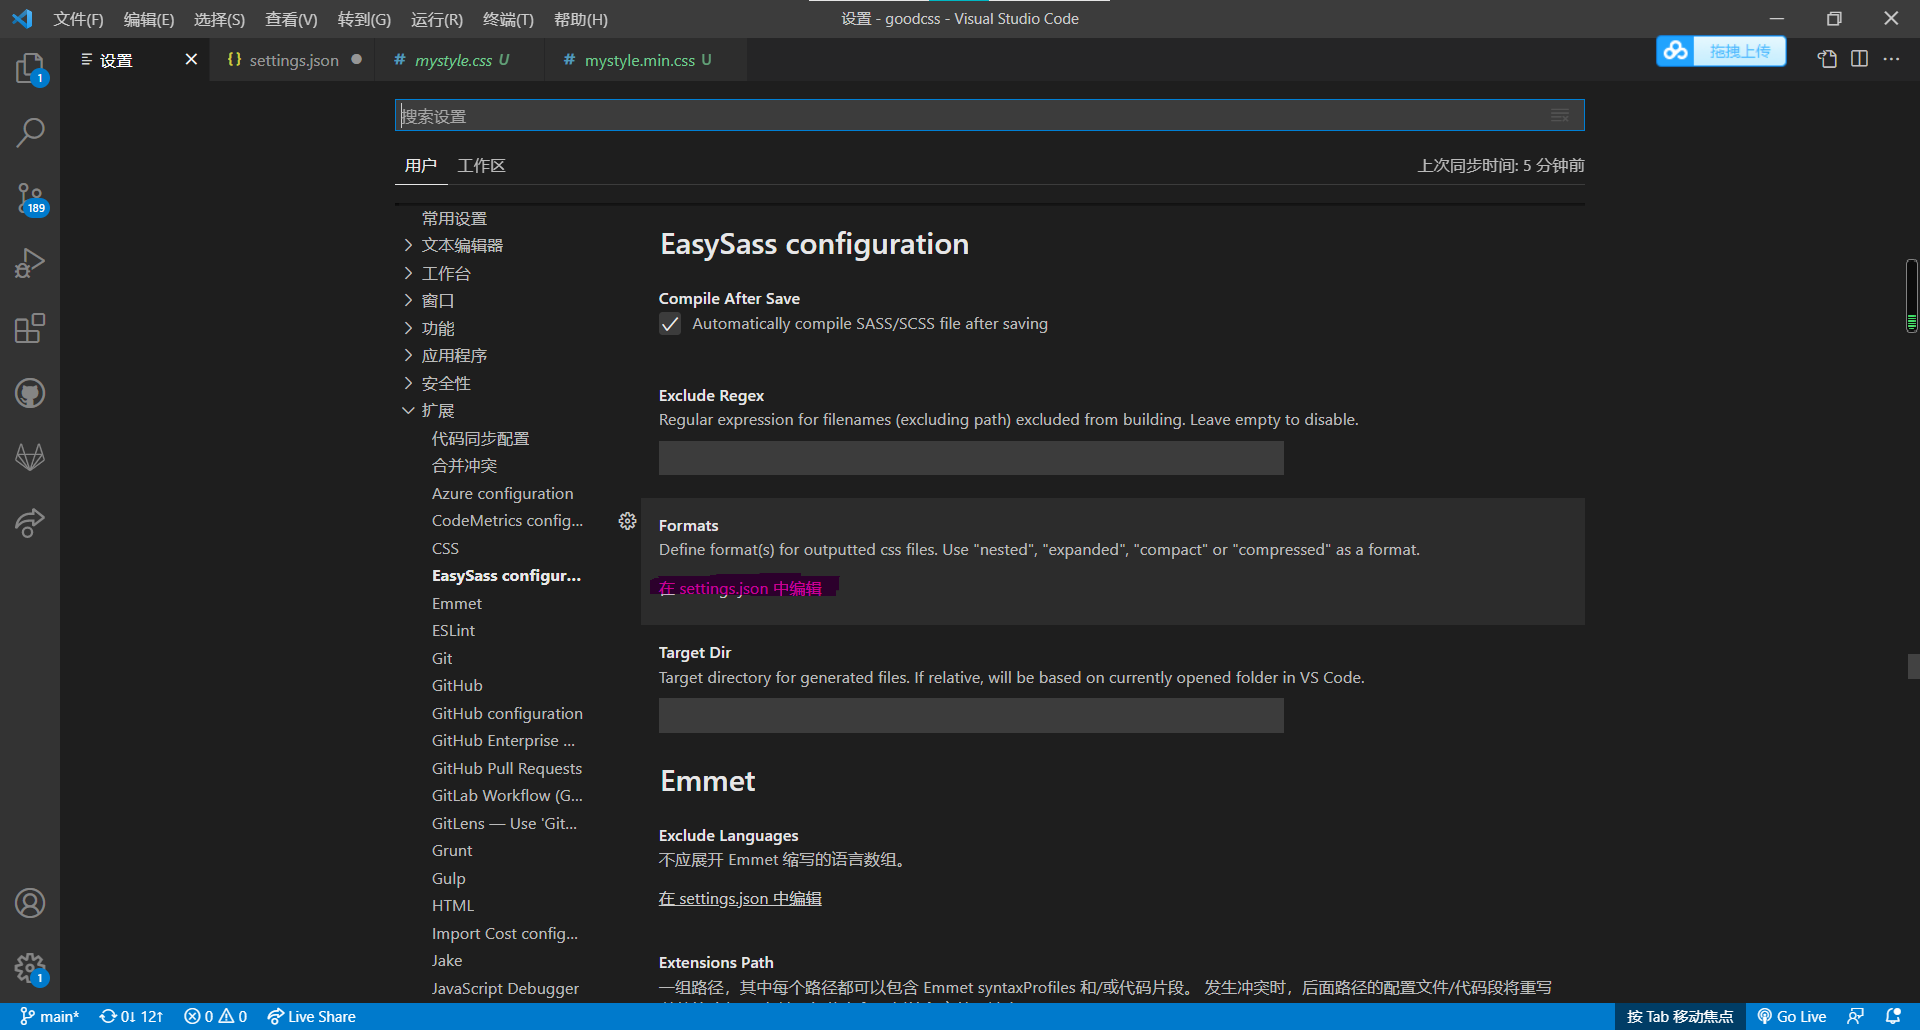This screenshot has width=1920, height=1030.
Task: Select Azure configuration in settings tree
Action: click(503, 493)
